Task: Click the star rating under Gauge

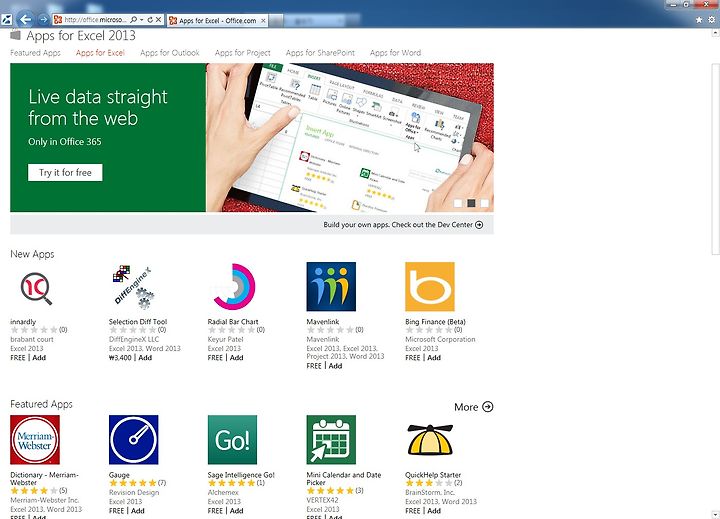Action: pyautogui.click(x=133, y=483)
